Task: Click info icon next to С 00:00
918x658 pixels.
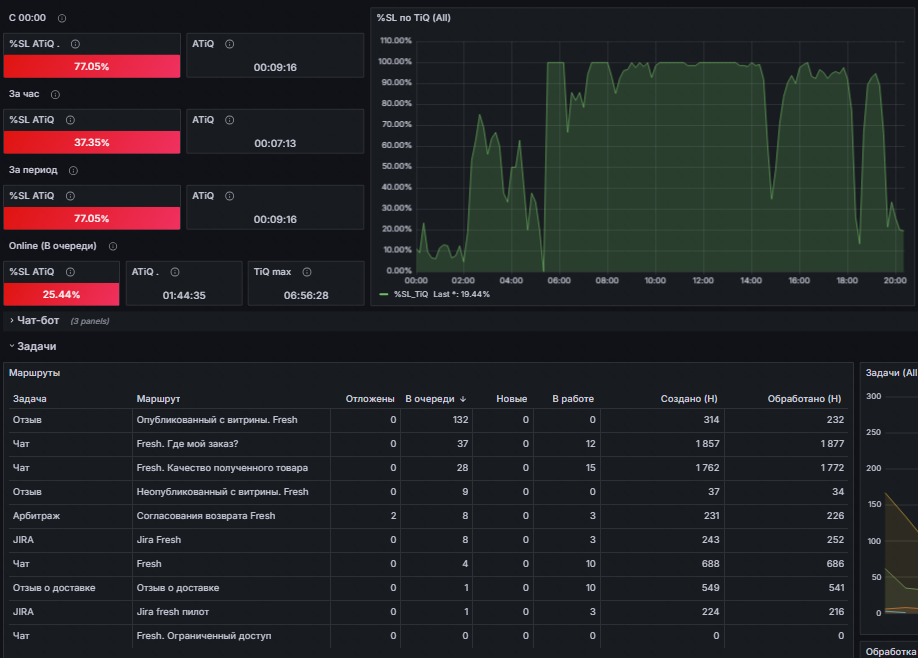Action: (x=62, y=18)
